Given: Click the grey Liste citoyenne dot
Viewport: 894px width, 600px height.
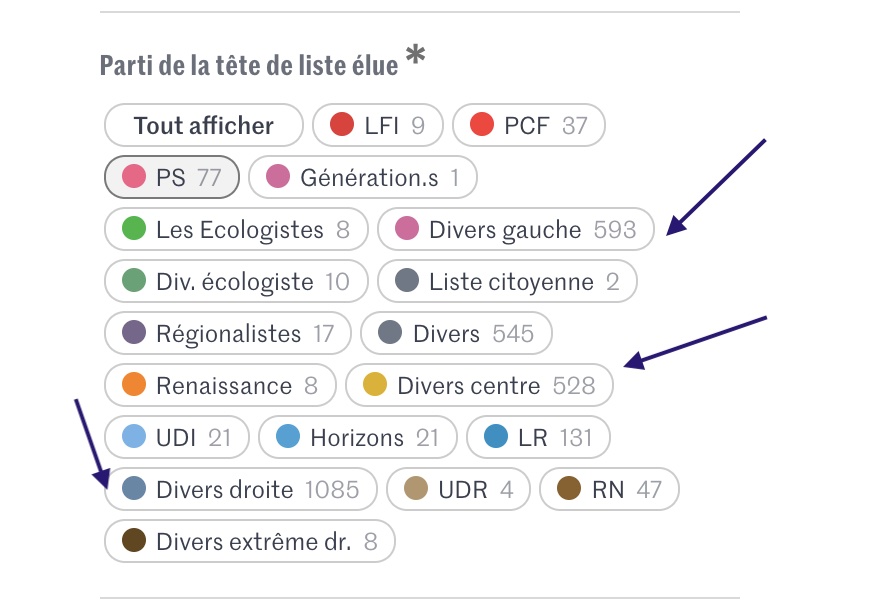Looking at the screenshot, I should point(407,282).
